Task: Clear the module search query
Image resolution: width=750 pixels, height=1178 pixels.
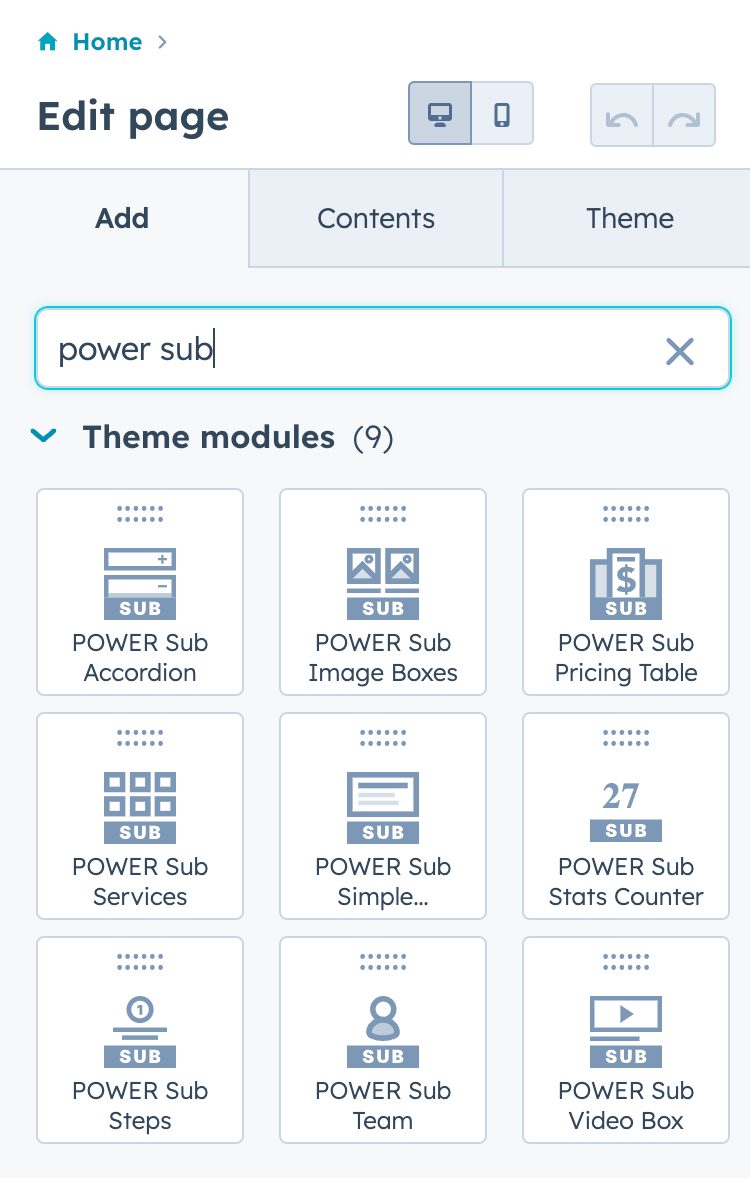Action: pos(681,351)
